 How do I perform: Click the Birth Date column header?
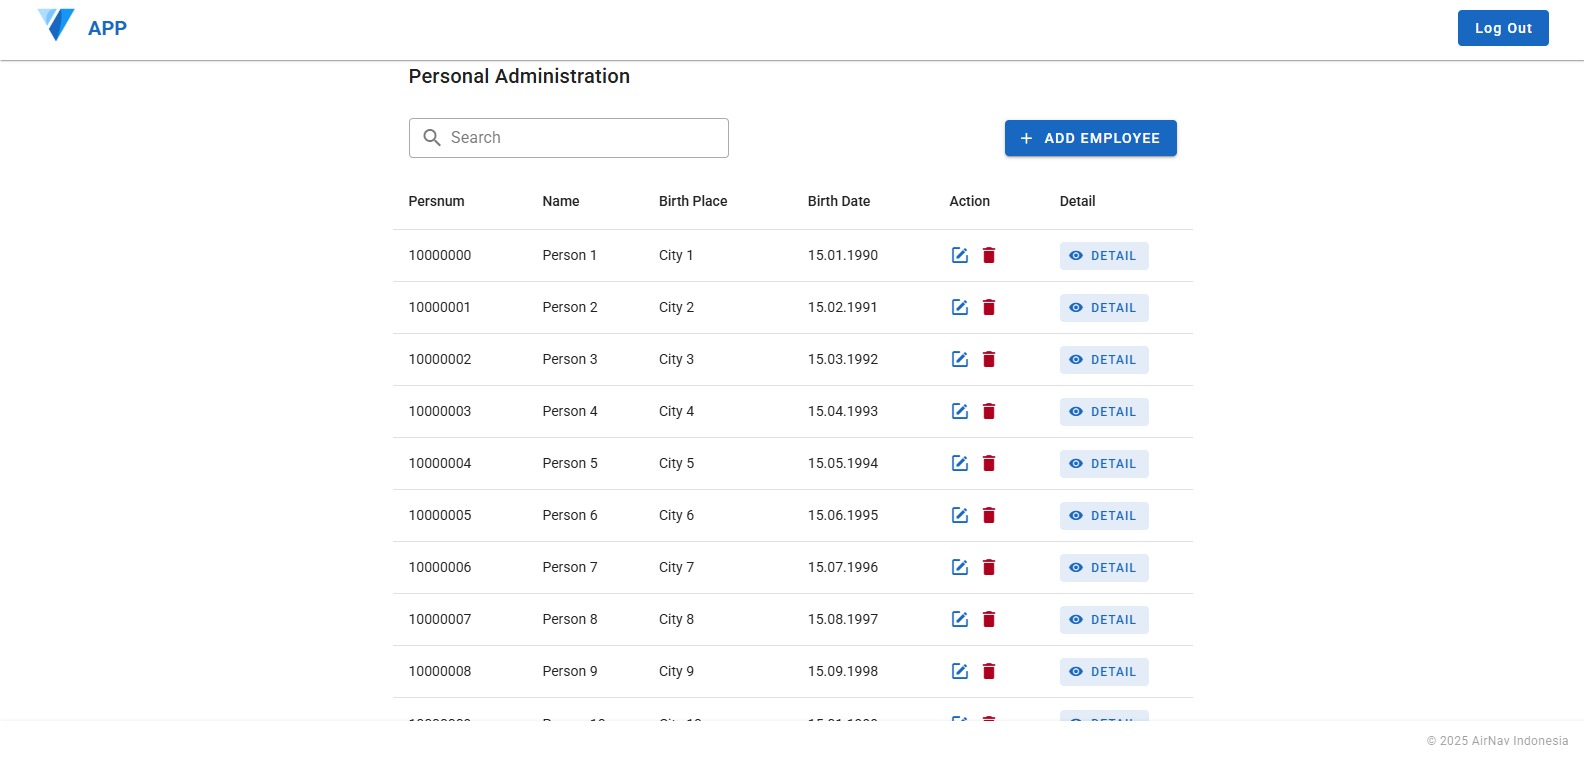[x=838, y=201]
